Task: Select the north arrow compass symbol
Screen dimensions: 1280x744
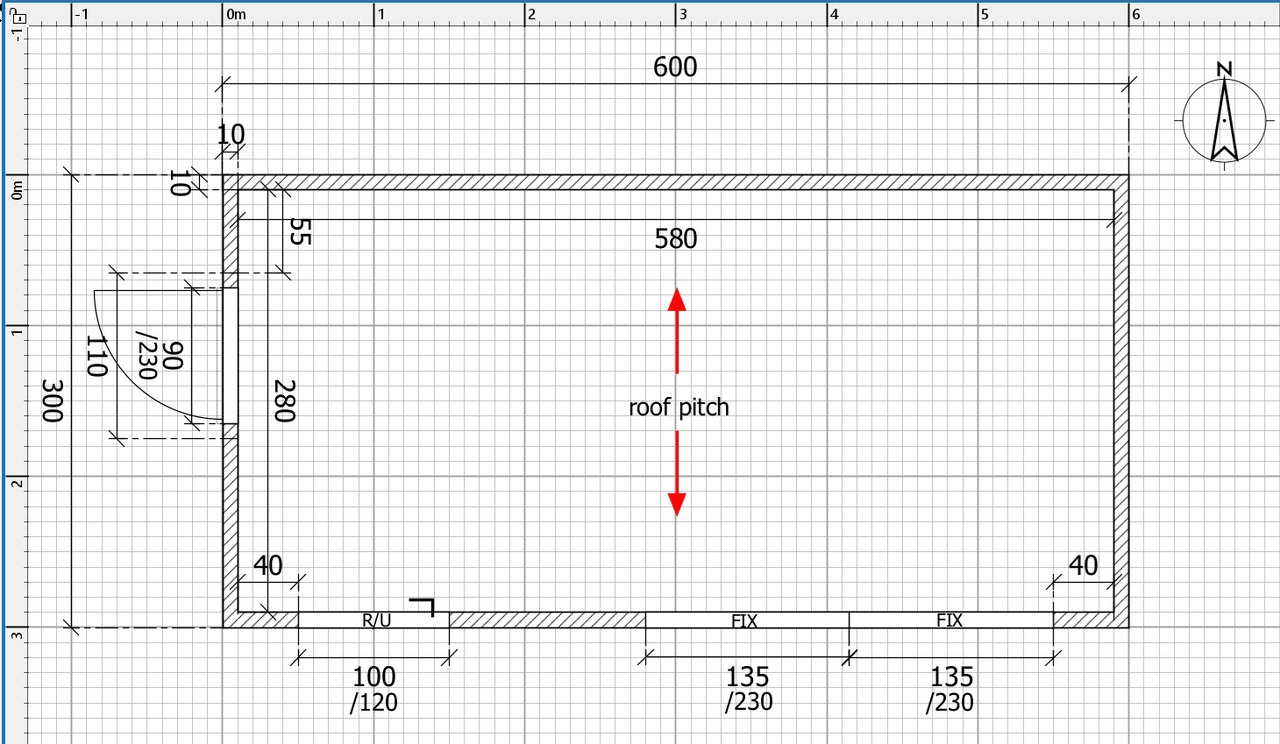Action: [1224, 118]
